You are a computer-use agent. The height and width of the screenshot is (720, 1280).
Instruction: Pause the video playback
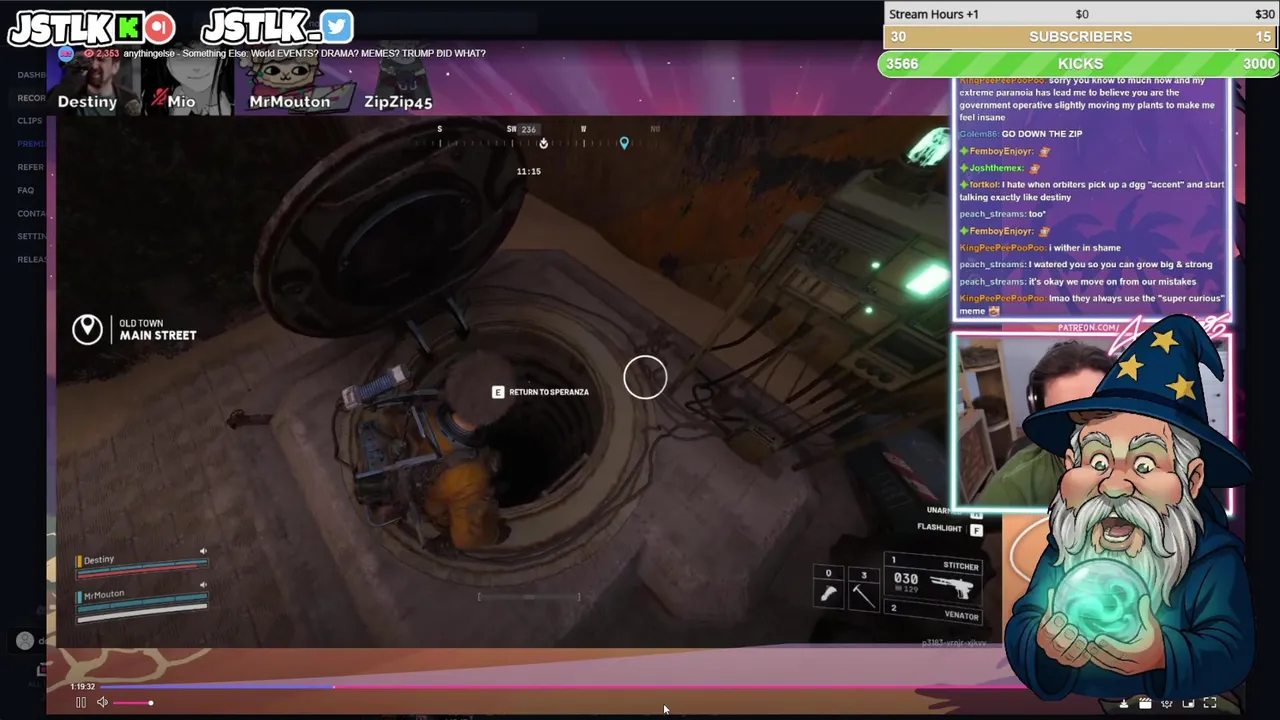tap(80, 702)
